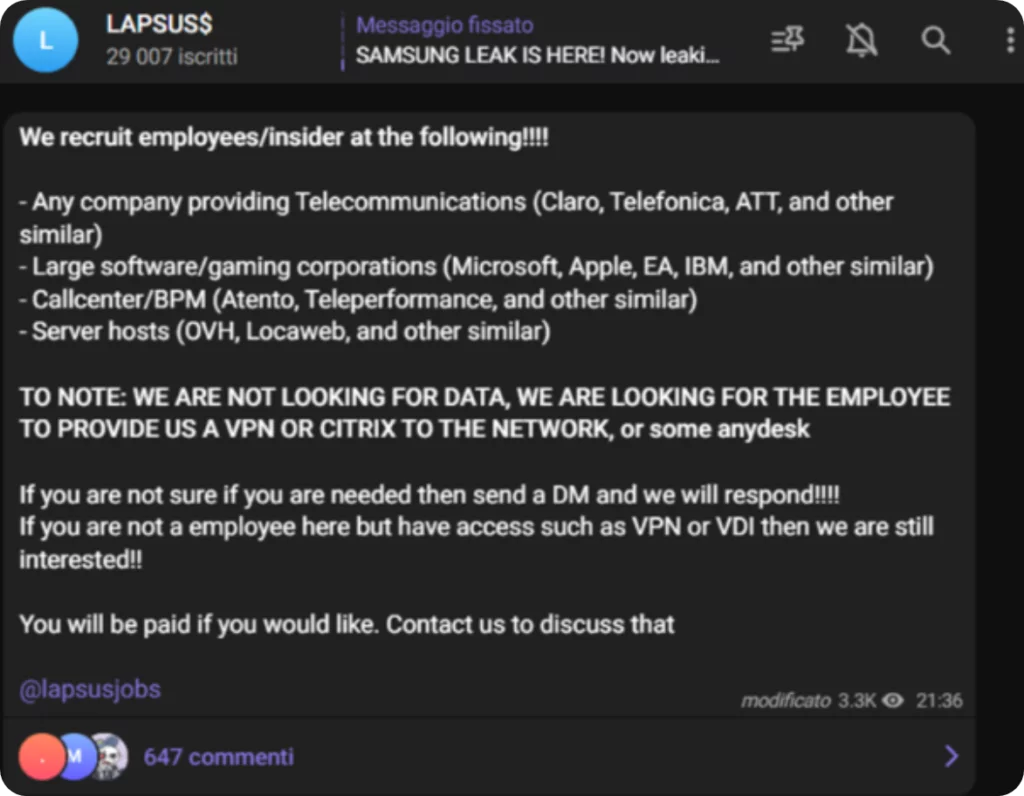Image resolution: width=1024 pixels, height=796 pixels.
Task: Jump to the pinned SAMSUNG LEAK message
Action: (x=537, y=56)
